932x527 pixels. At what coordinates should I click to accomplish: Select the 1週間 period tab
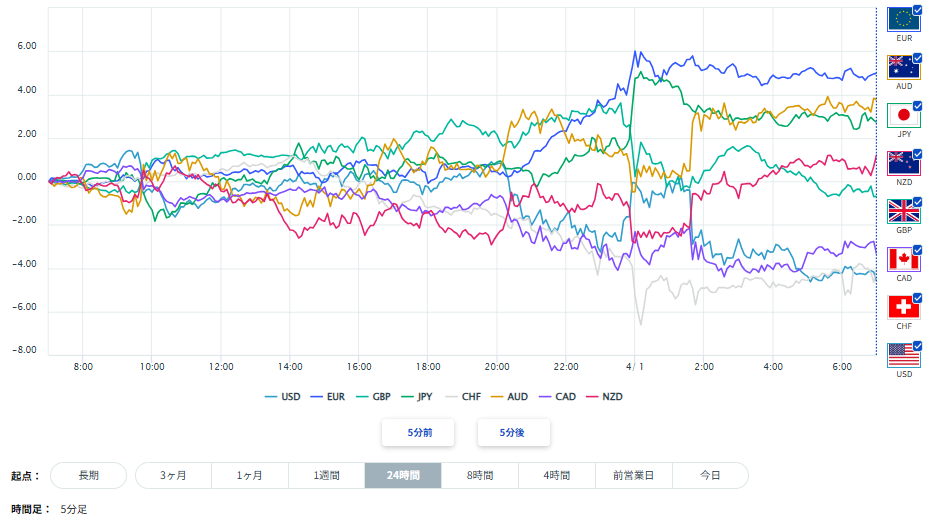326,475
